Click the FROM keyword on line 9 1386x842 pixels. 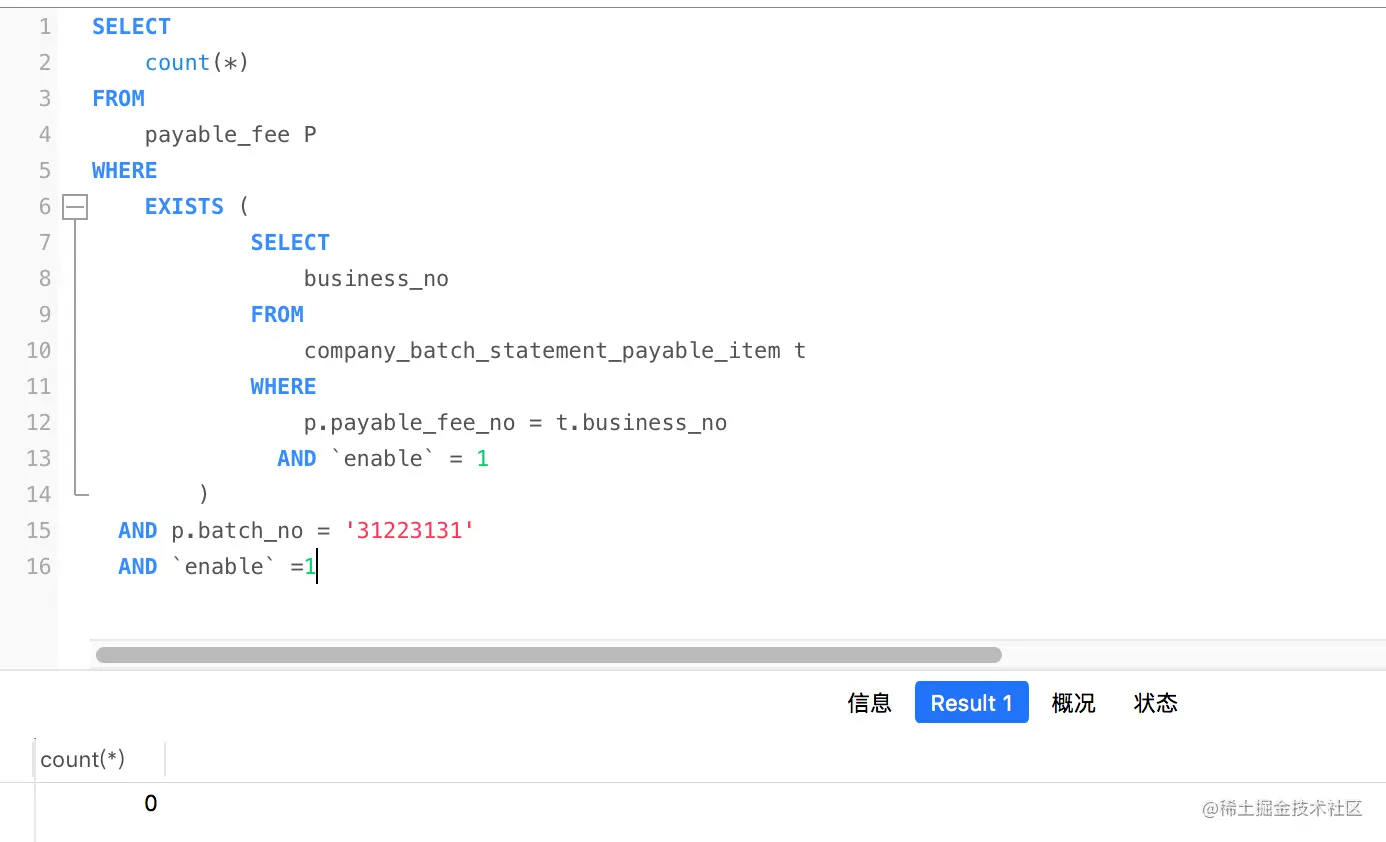(x=277, y=314)
